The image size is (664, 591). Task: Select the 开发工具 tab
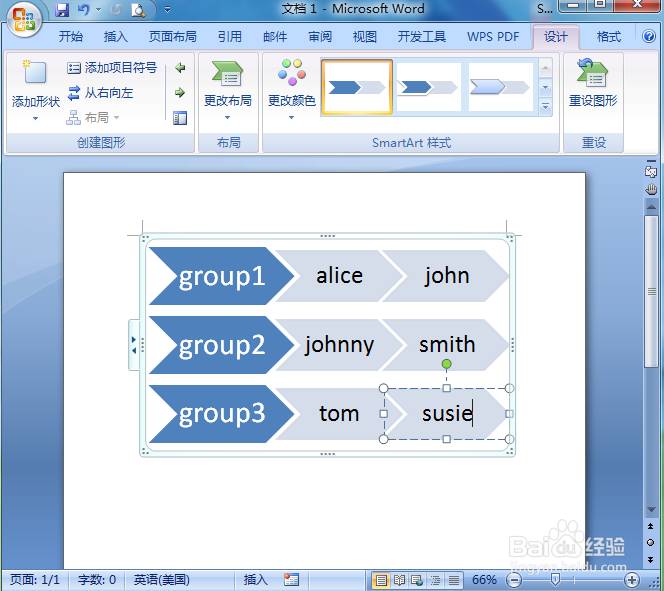tap(421, 37)
